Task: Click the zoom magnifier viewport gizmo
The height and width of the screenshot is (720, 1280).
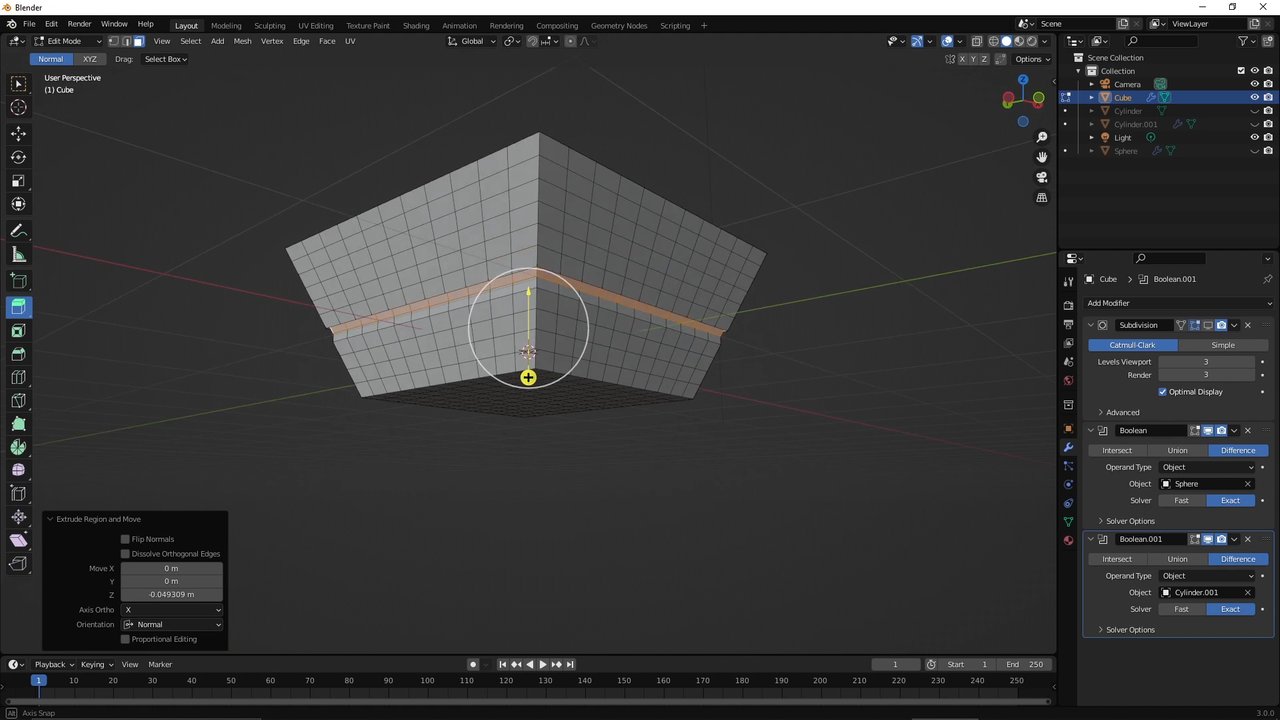Action: click(x=1041, y=137)
